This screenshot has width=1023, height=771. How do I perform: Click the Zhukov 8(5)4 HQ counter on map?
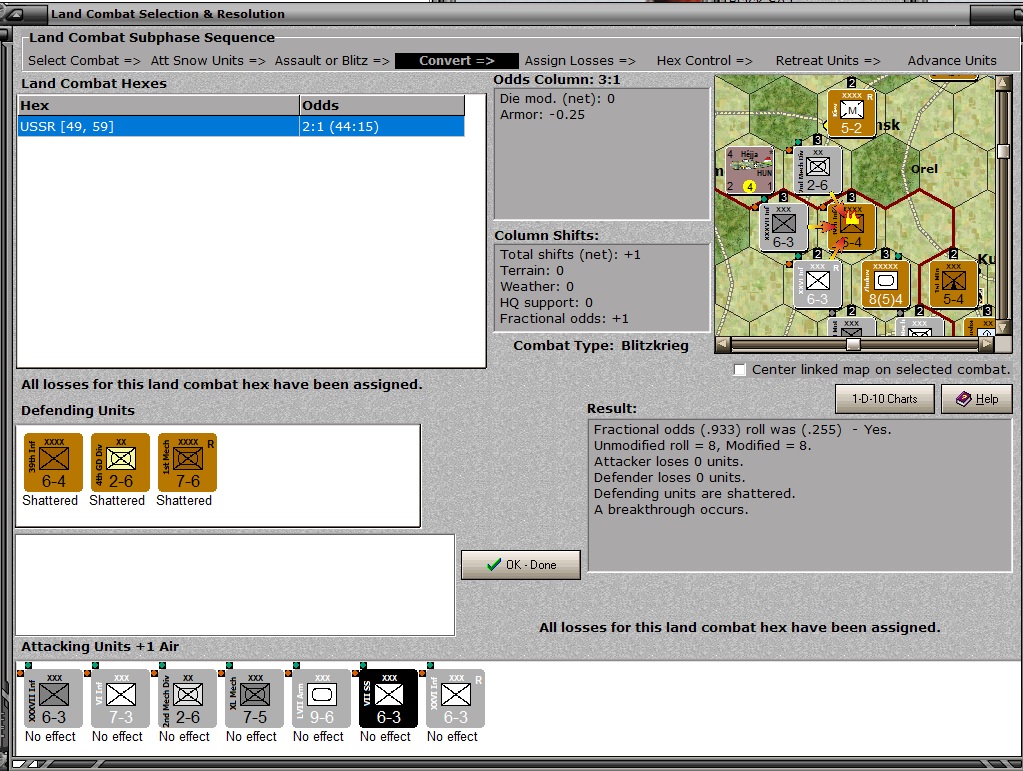pyautogui.click(x=885, y=284)
